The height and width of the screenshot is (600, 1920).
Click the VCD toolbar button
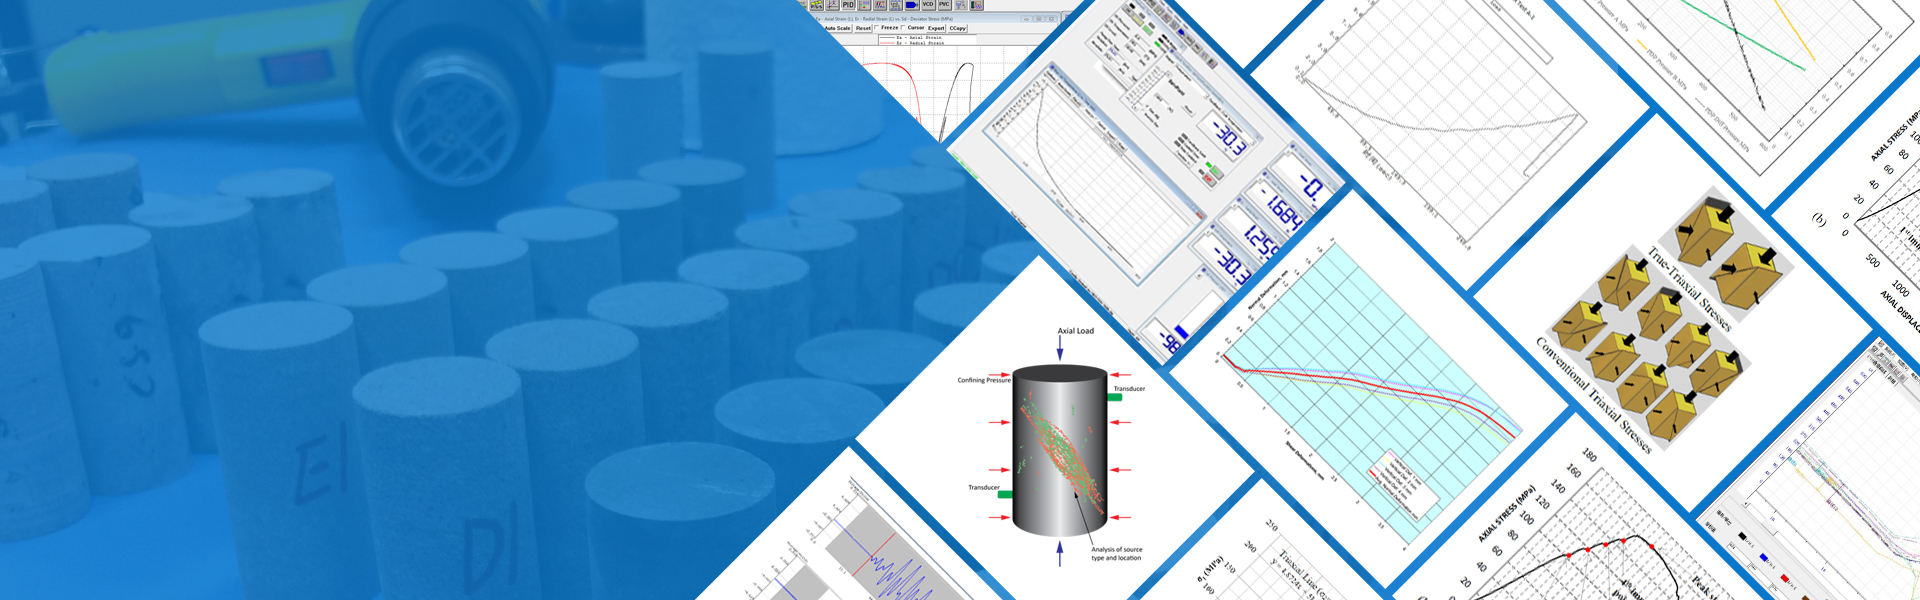coord(927,5)
